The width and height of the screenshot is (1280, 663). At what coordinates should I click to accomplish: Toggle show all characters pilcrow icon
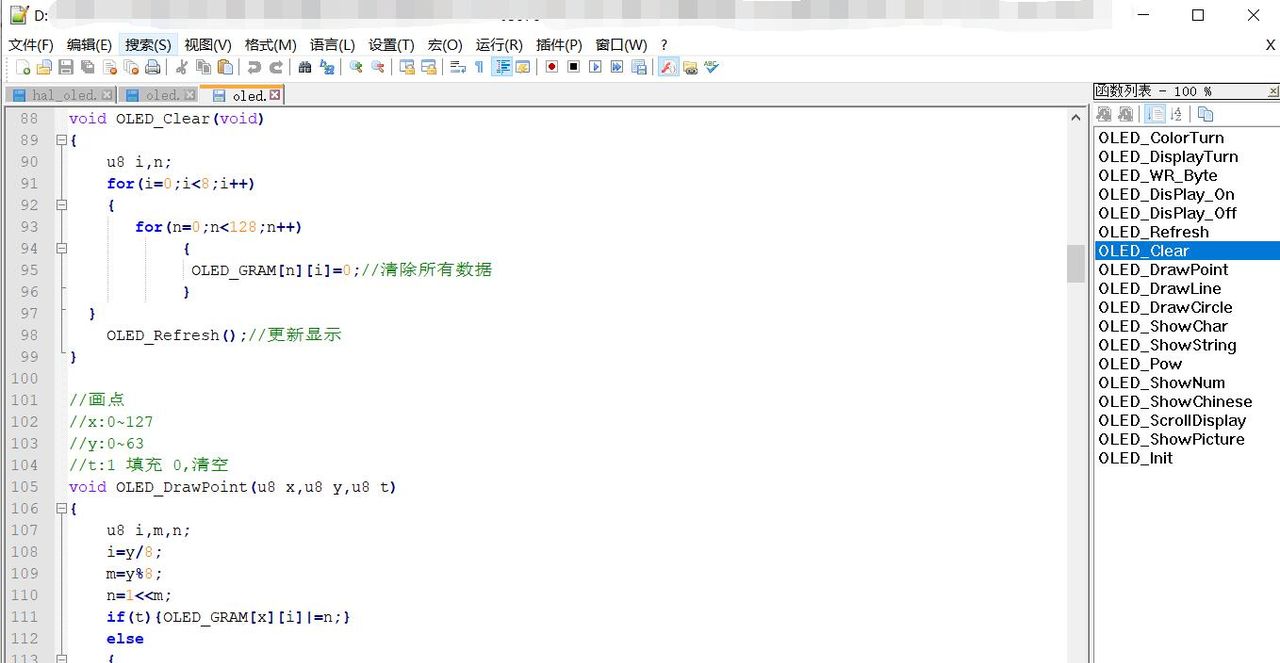(x=479, y=67)
